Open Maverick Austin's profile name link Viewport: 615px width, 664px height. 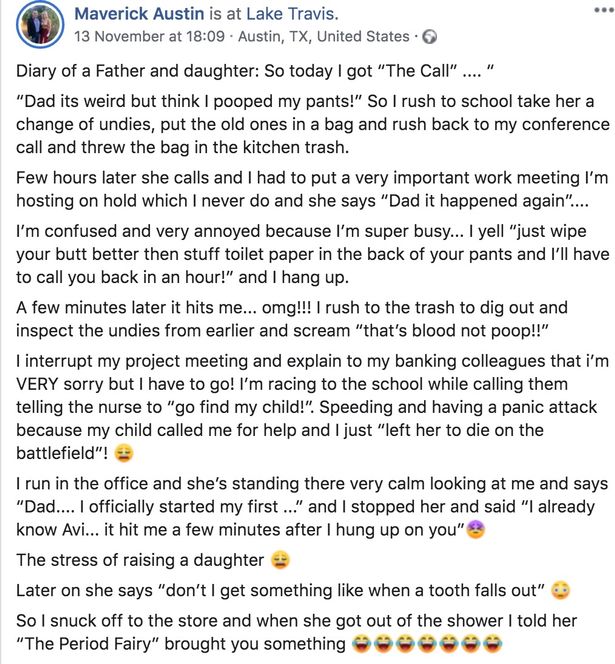click(x=139, y=14)
